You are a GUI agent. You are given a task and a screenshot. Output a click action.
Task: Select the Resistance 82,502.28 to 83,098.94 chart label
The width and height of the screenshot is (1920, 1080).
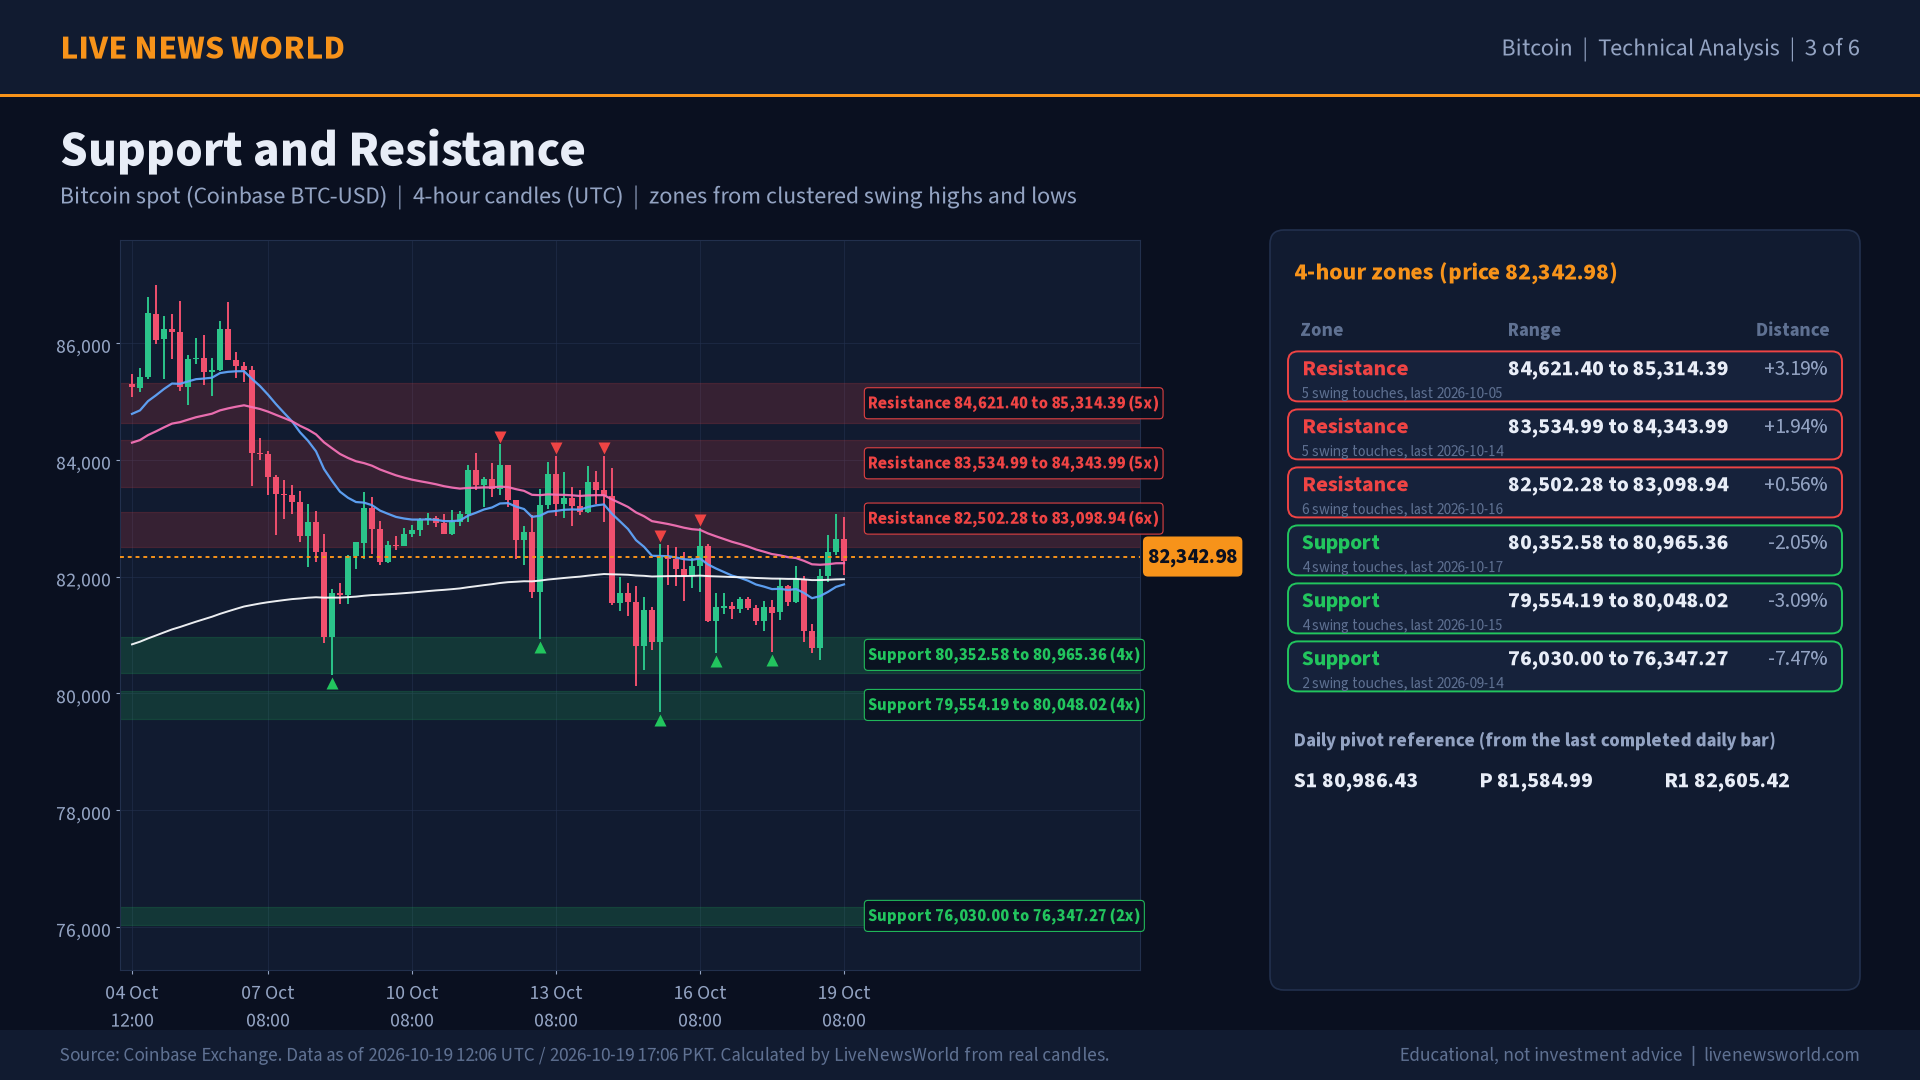coord(1013,518)
